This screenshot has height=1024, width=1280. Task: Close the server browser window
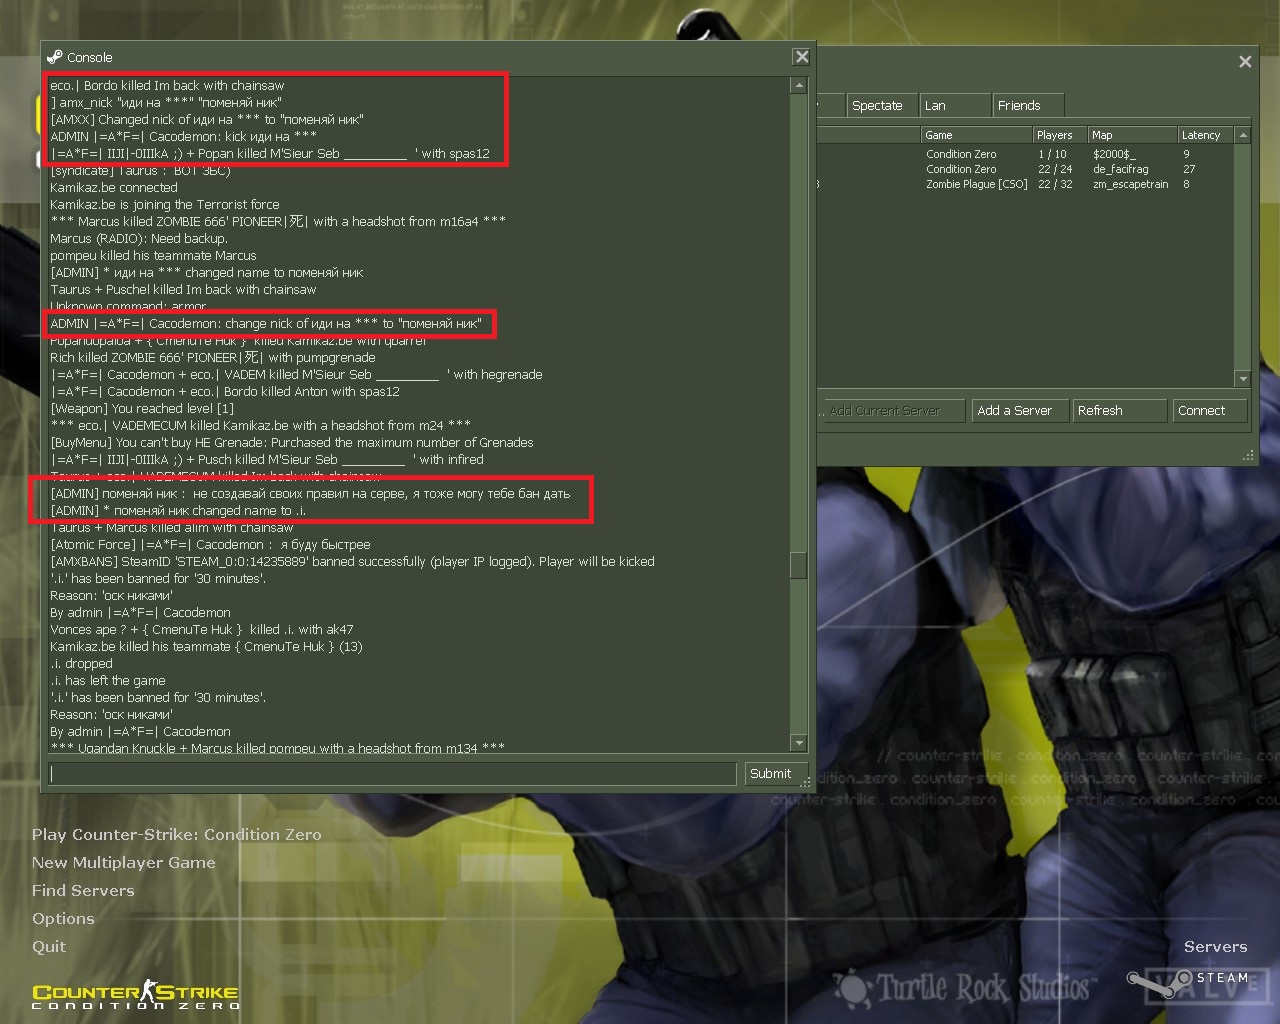(1245, 61)
